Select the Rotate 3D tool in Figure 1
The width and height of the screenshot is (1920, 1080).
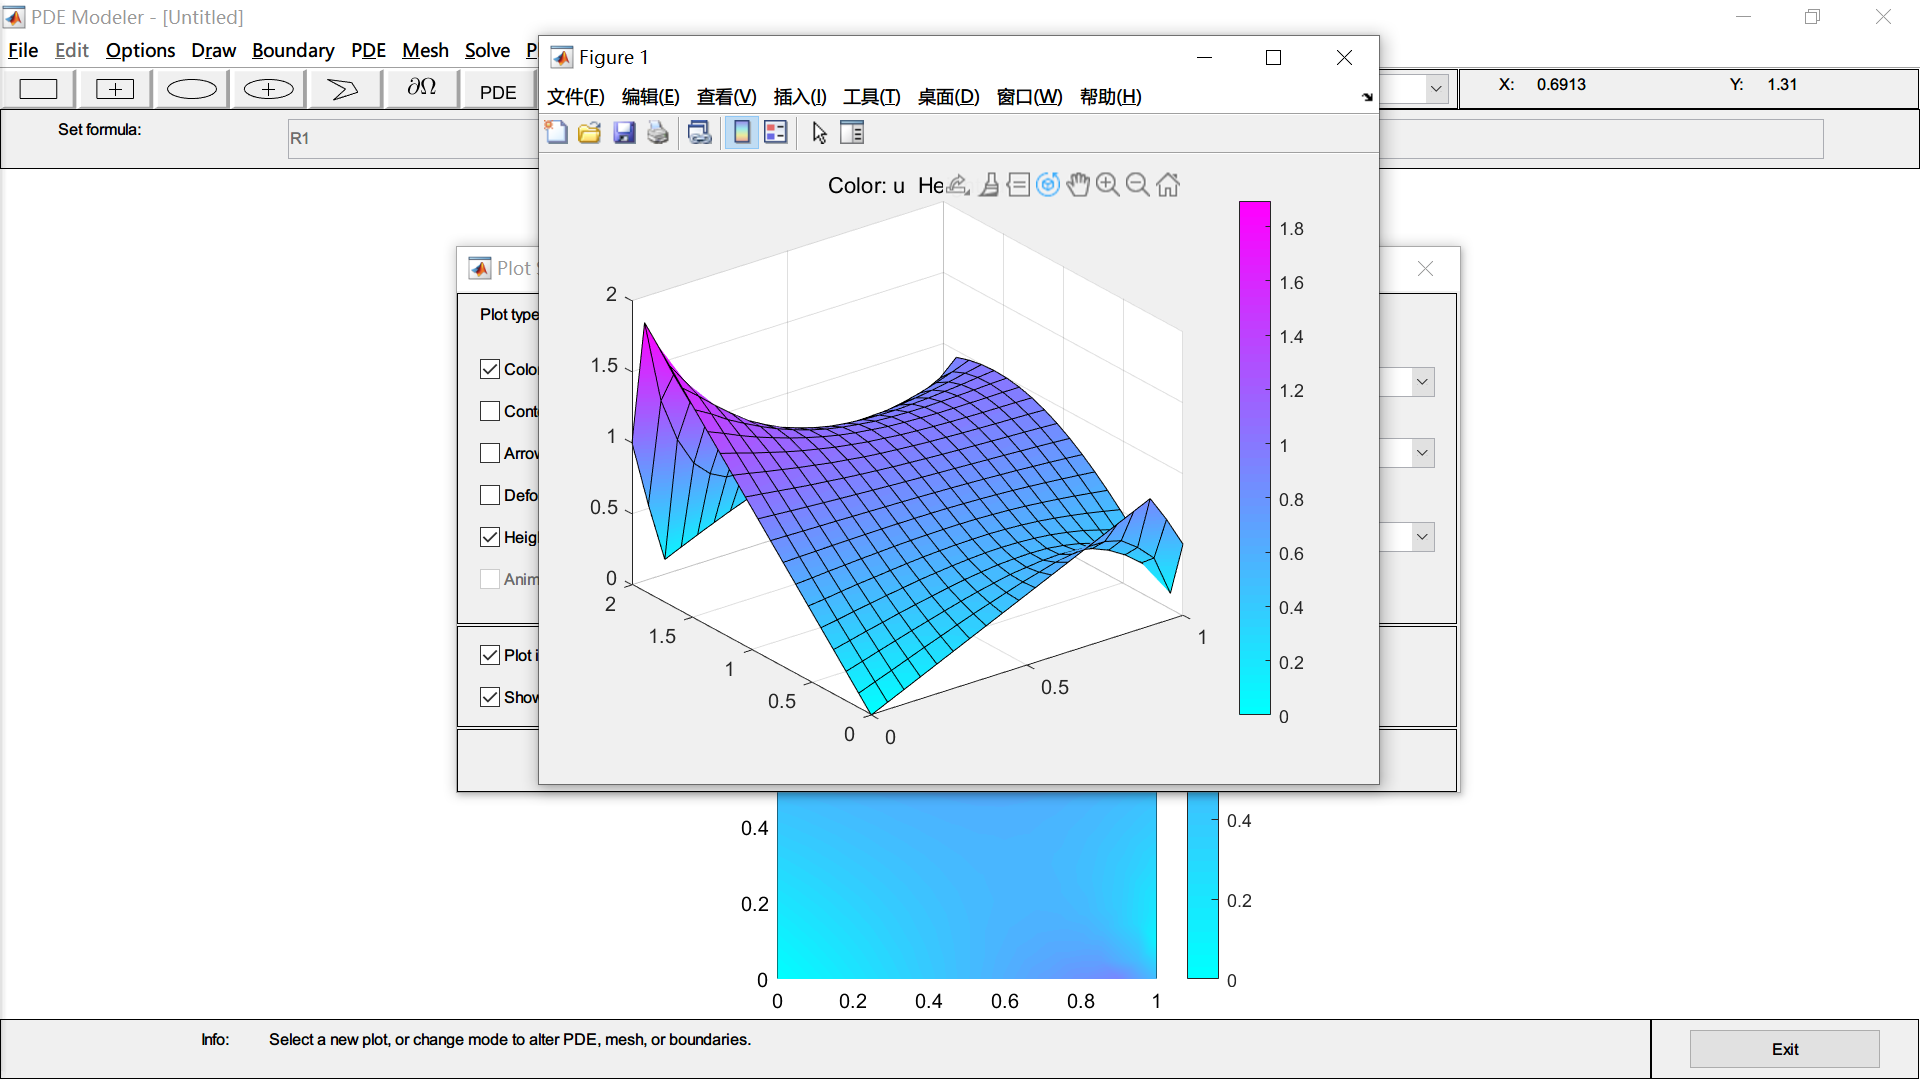1047,184
